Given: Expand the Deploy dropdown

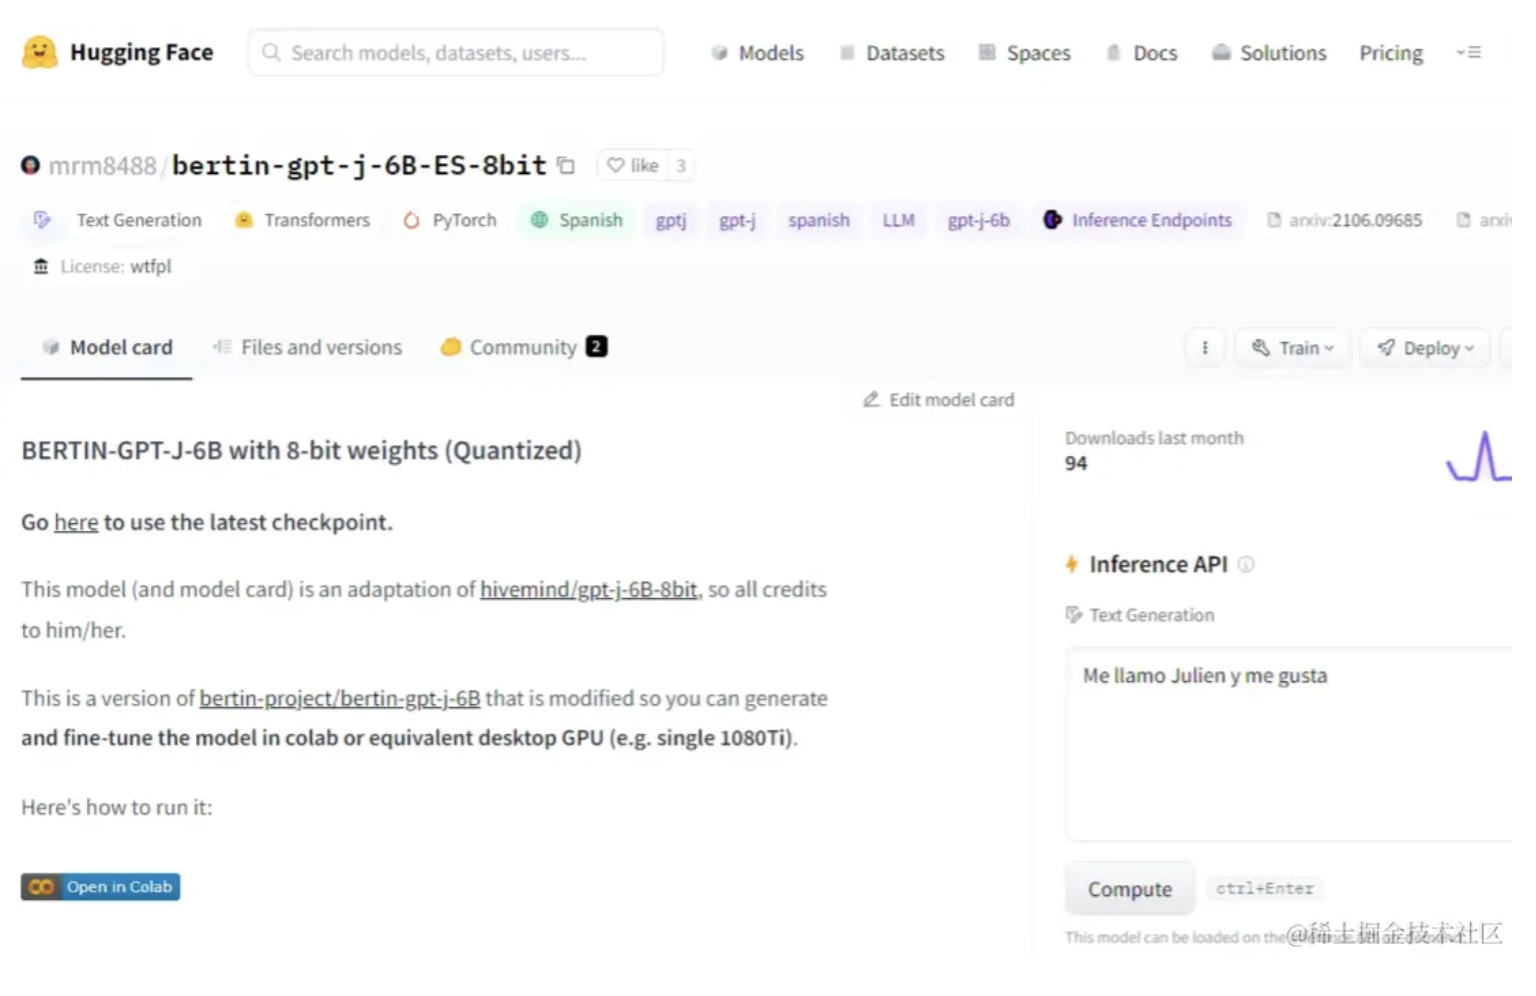Looking at the screenshot, I should [1425, 348].
